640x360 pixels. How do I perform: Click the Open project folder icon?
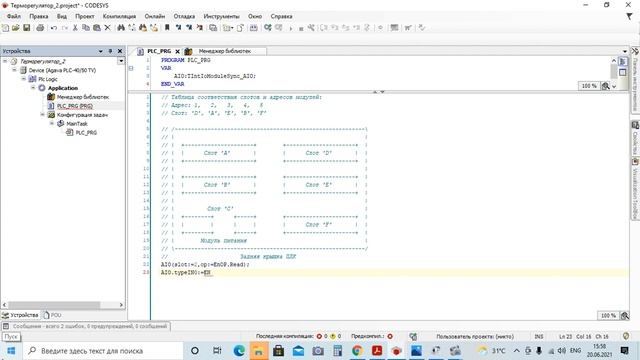point(16,28)
